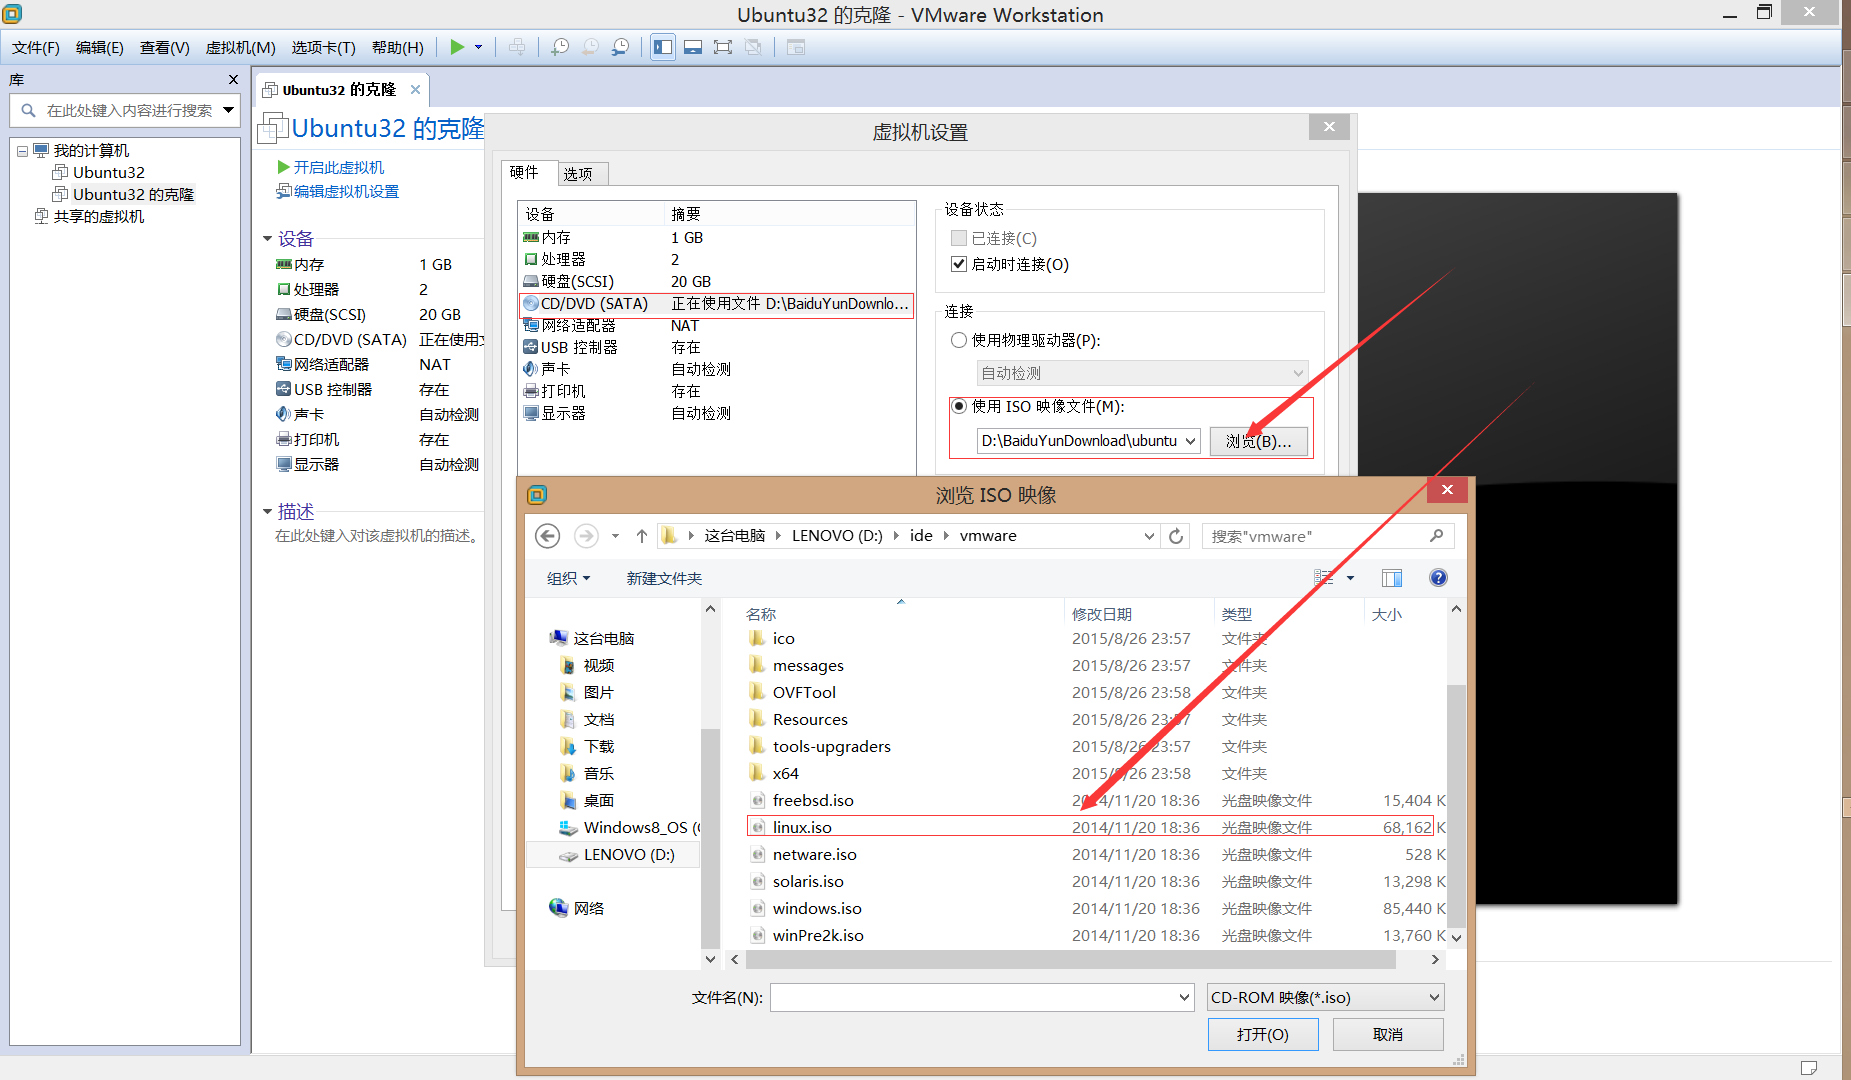The width and height of the screenshot is (1851, 1080).
Task: Toggle the library sidebar view icon
Action: (x=663, y=47)
